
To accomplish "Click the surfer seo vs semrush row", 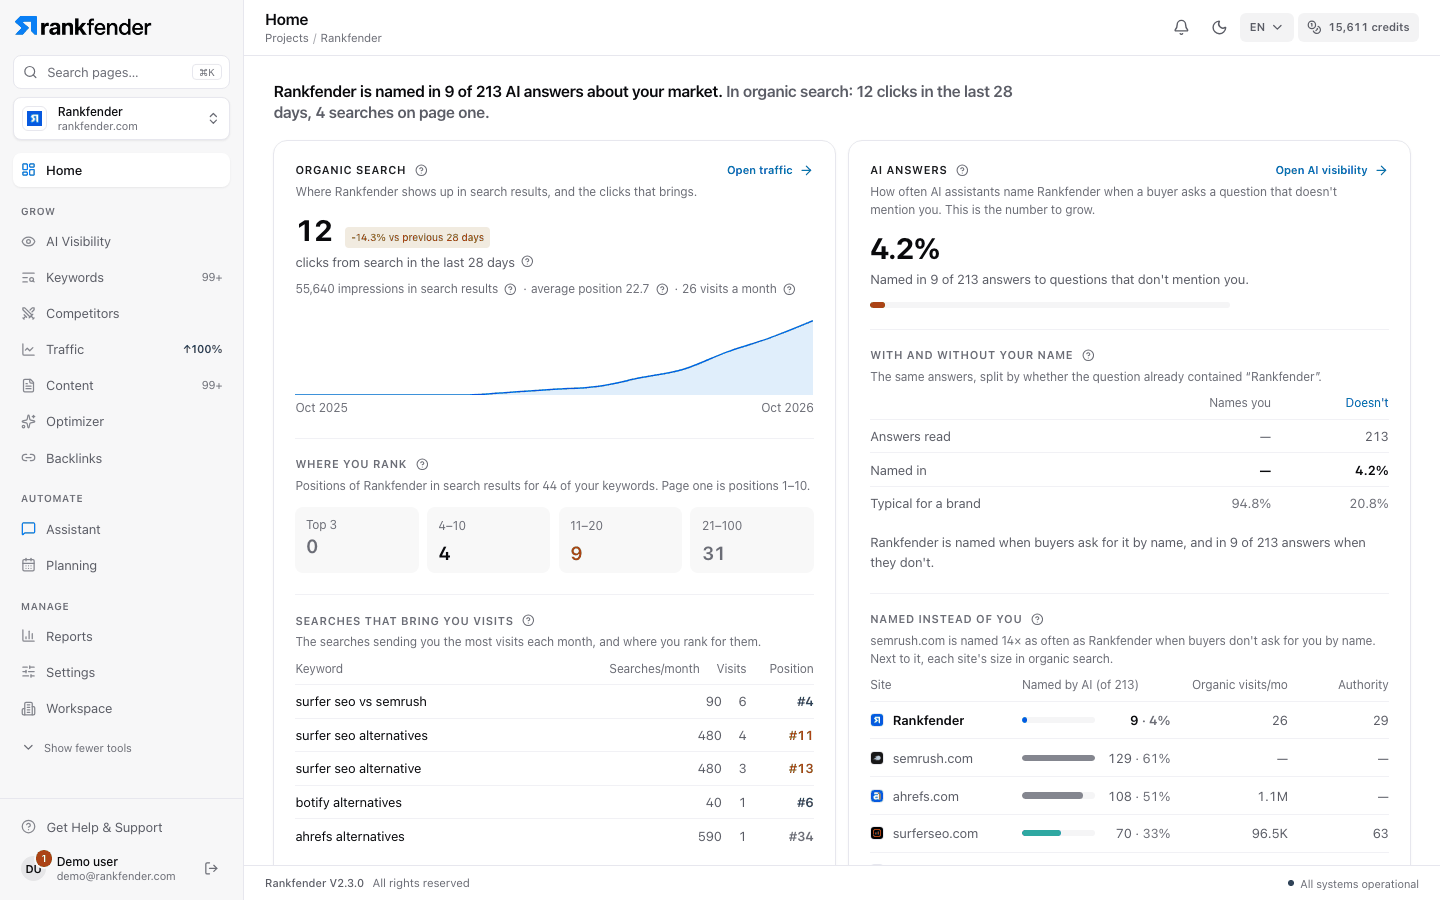I will tap(554, 702).
